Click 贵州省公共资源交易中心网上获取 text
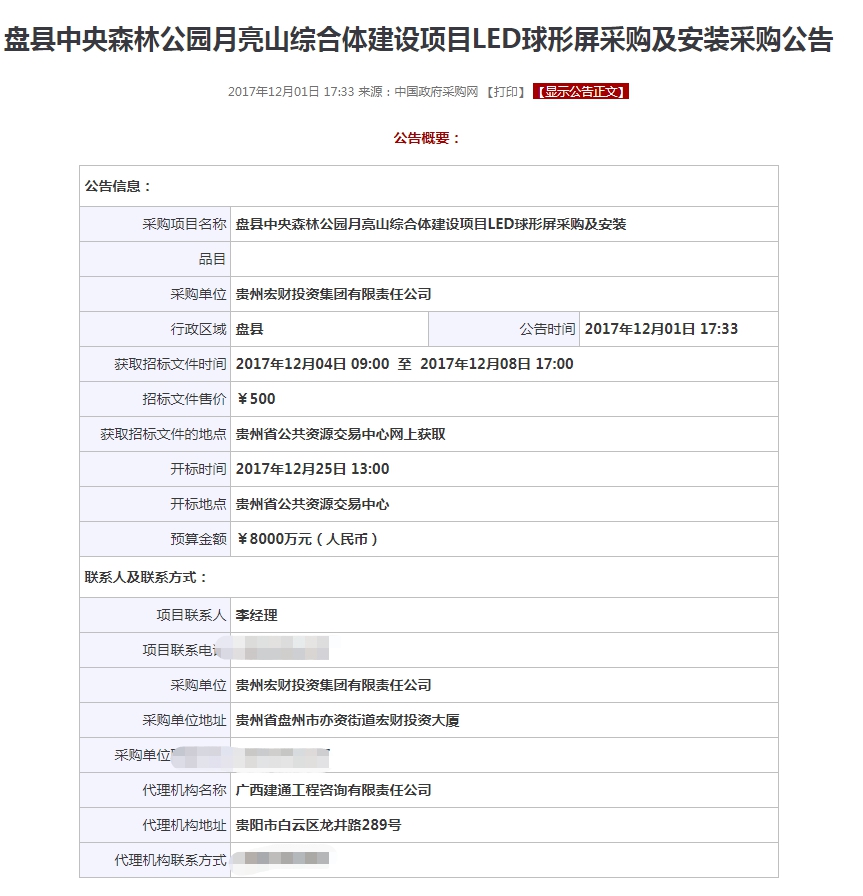 341,434
